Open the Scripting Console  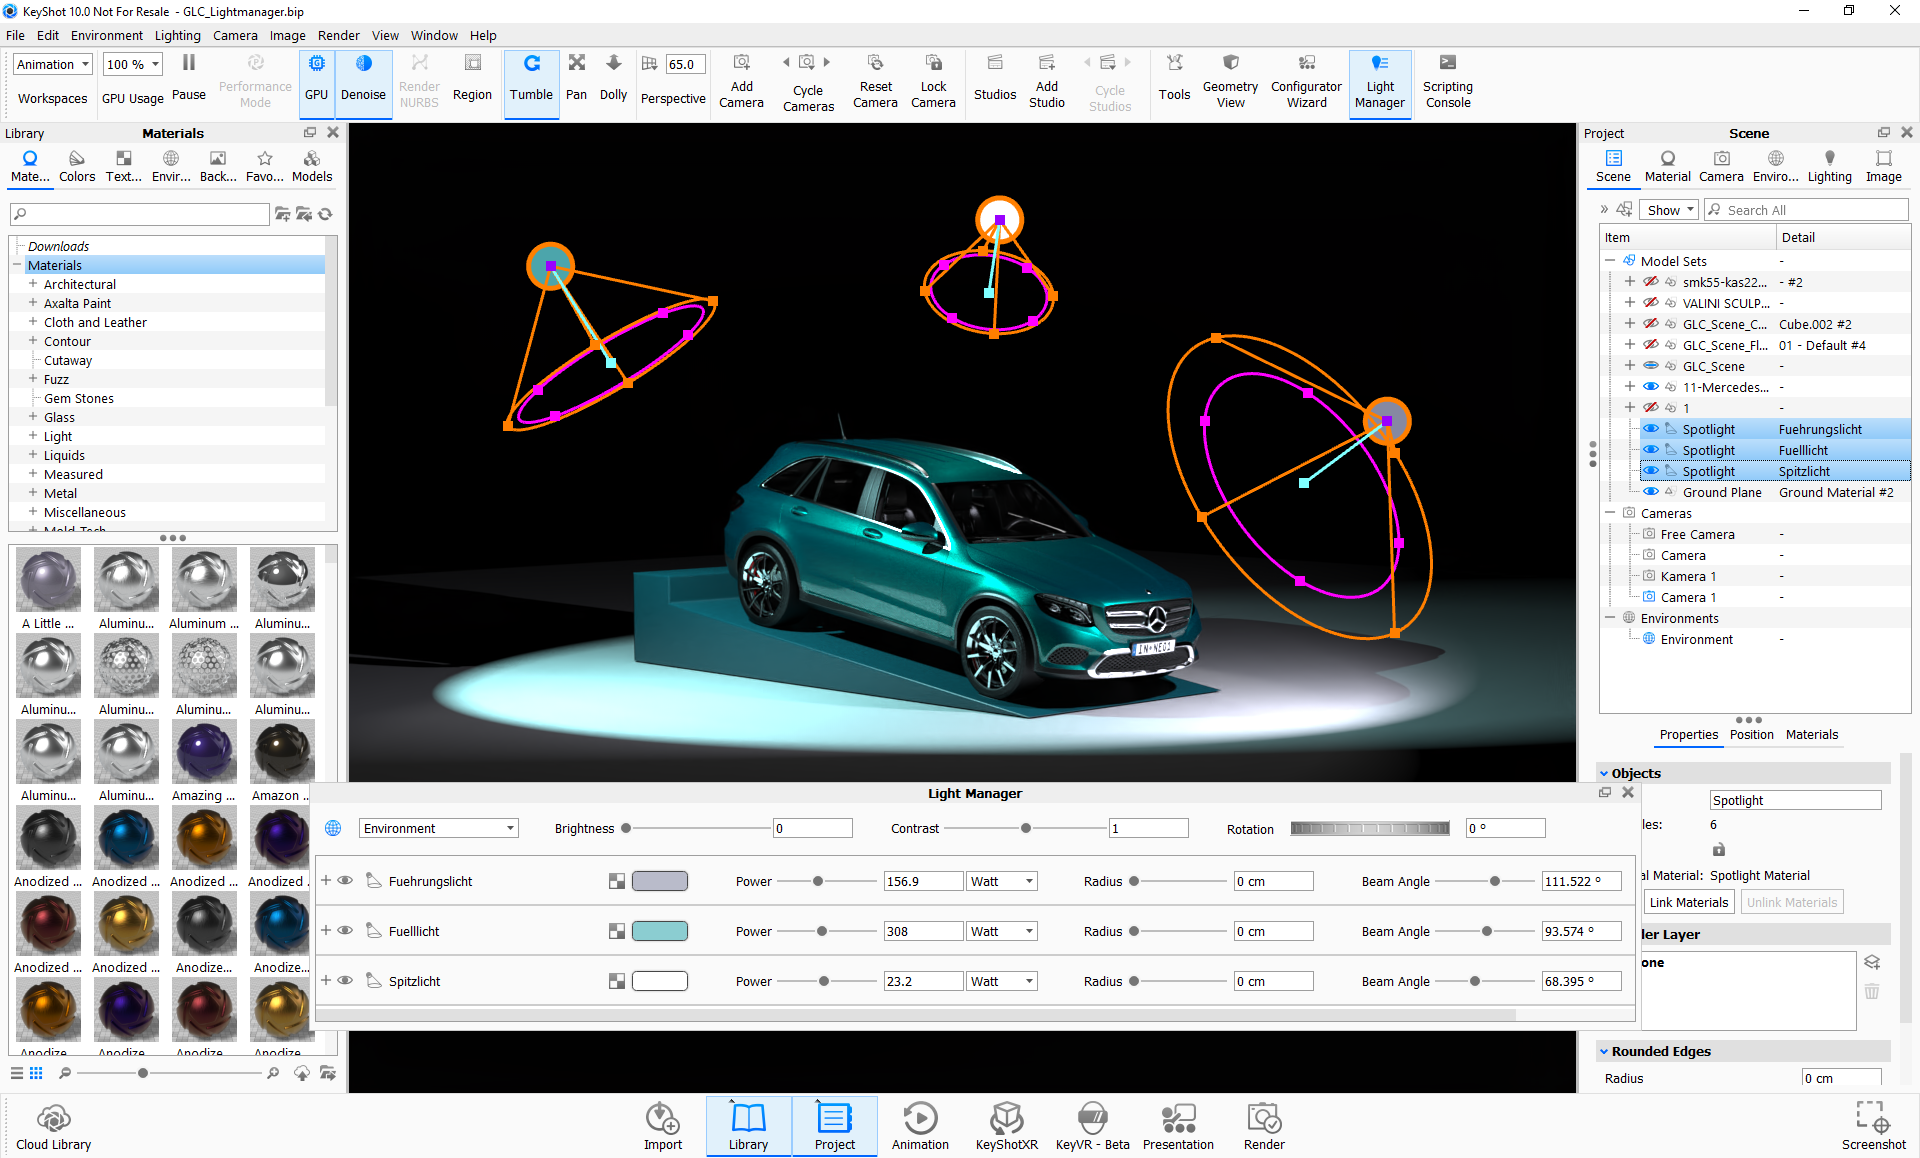pyautogui.click(x=1447, y=82)
